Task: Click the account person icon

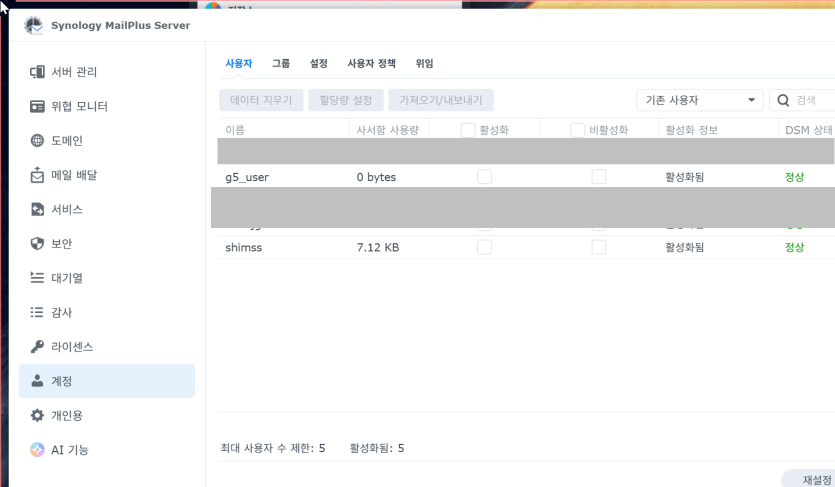Action: tap(37, 381)
